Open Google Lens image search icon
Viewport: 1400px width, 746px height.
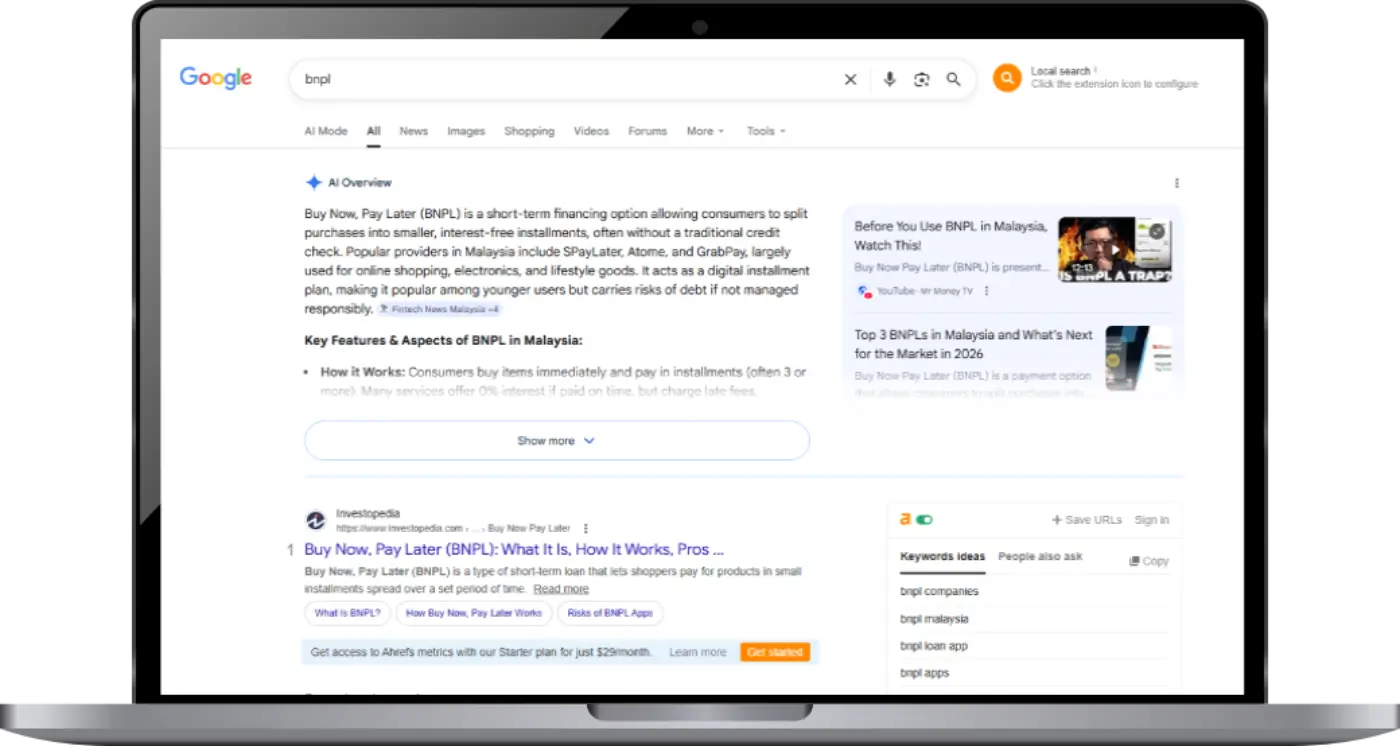pyautogui.click(x=921, y=79)
